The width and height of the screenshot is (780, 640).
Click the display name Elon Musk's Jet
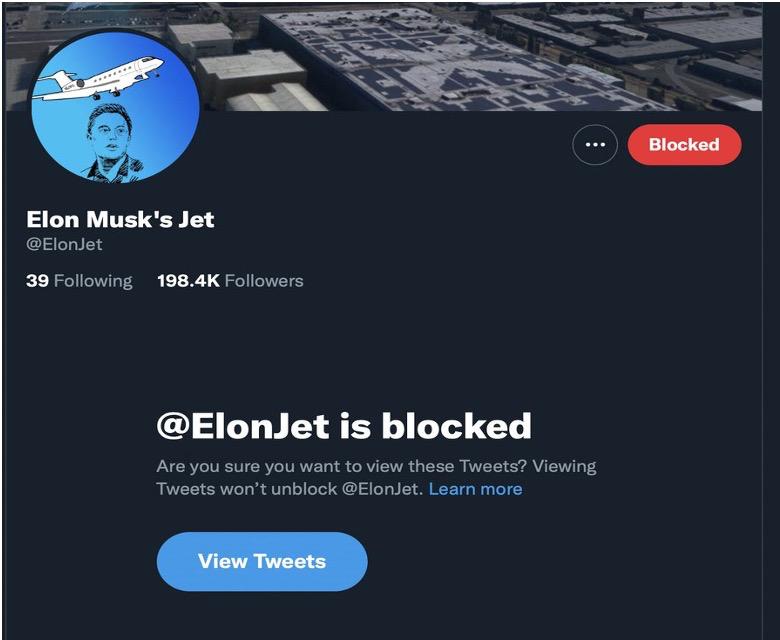pos(120,219)
